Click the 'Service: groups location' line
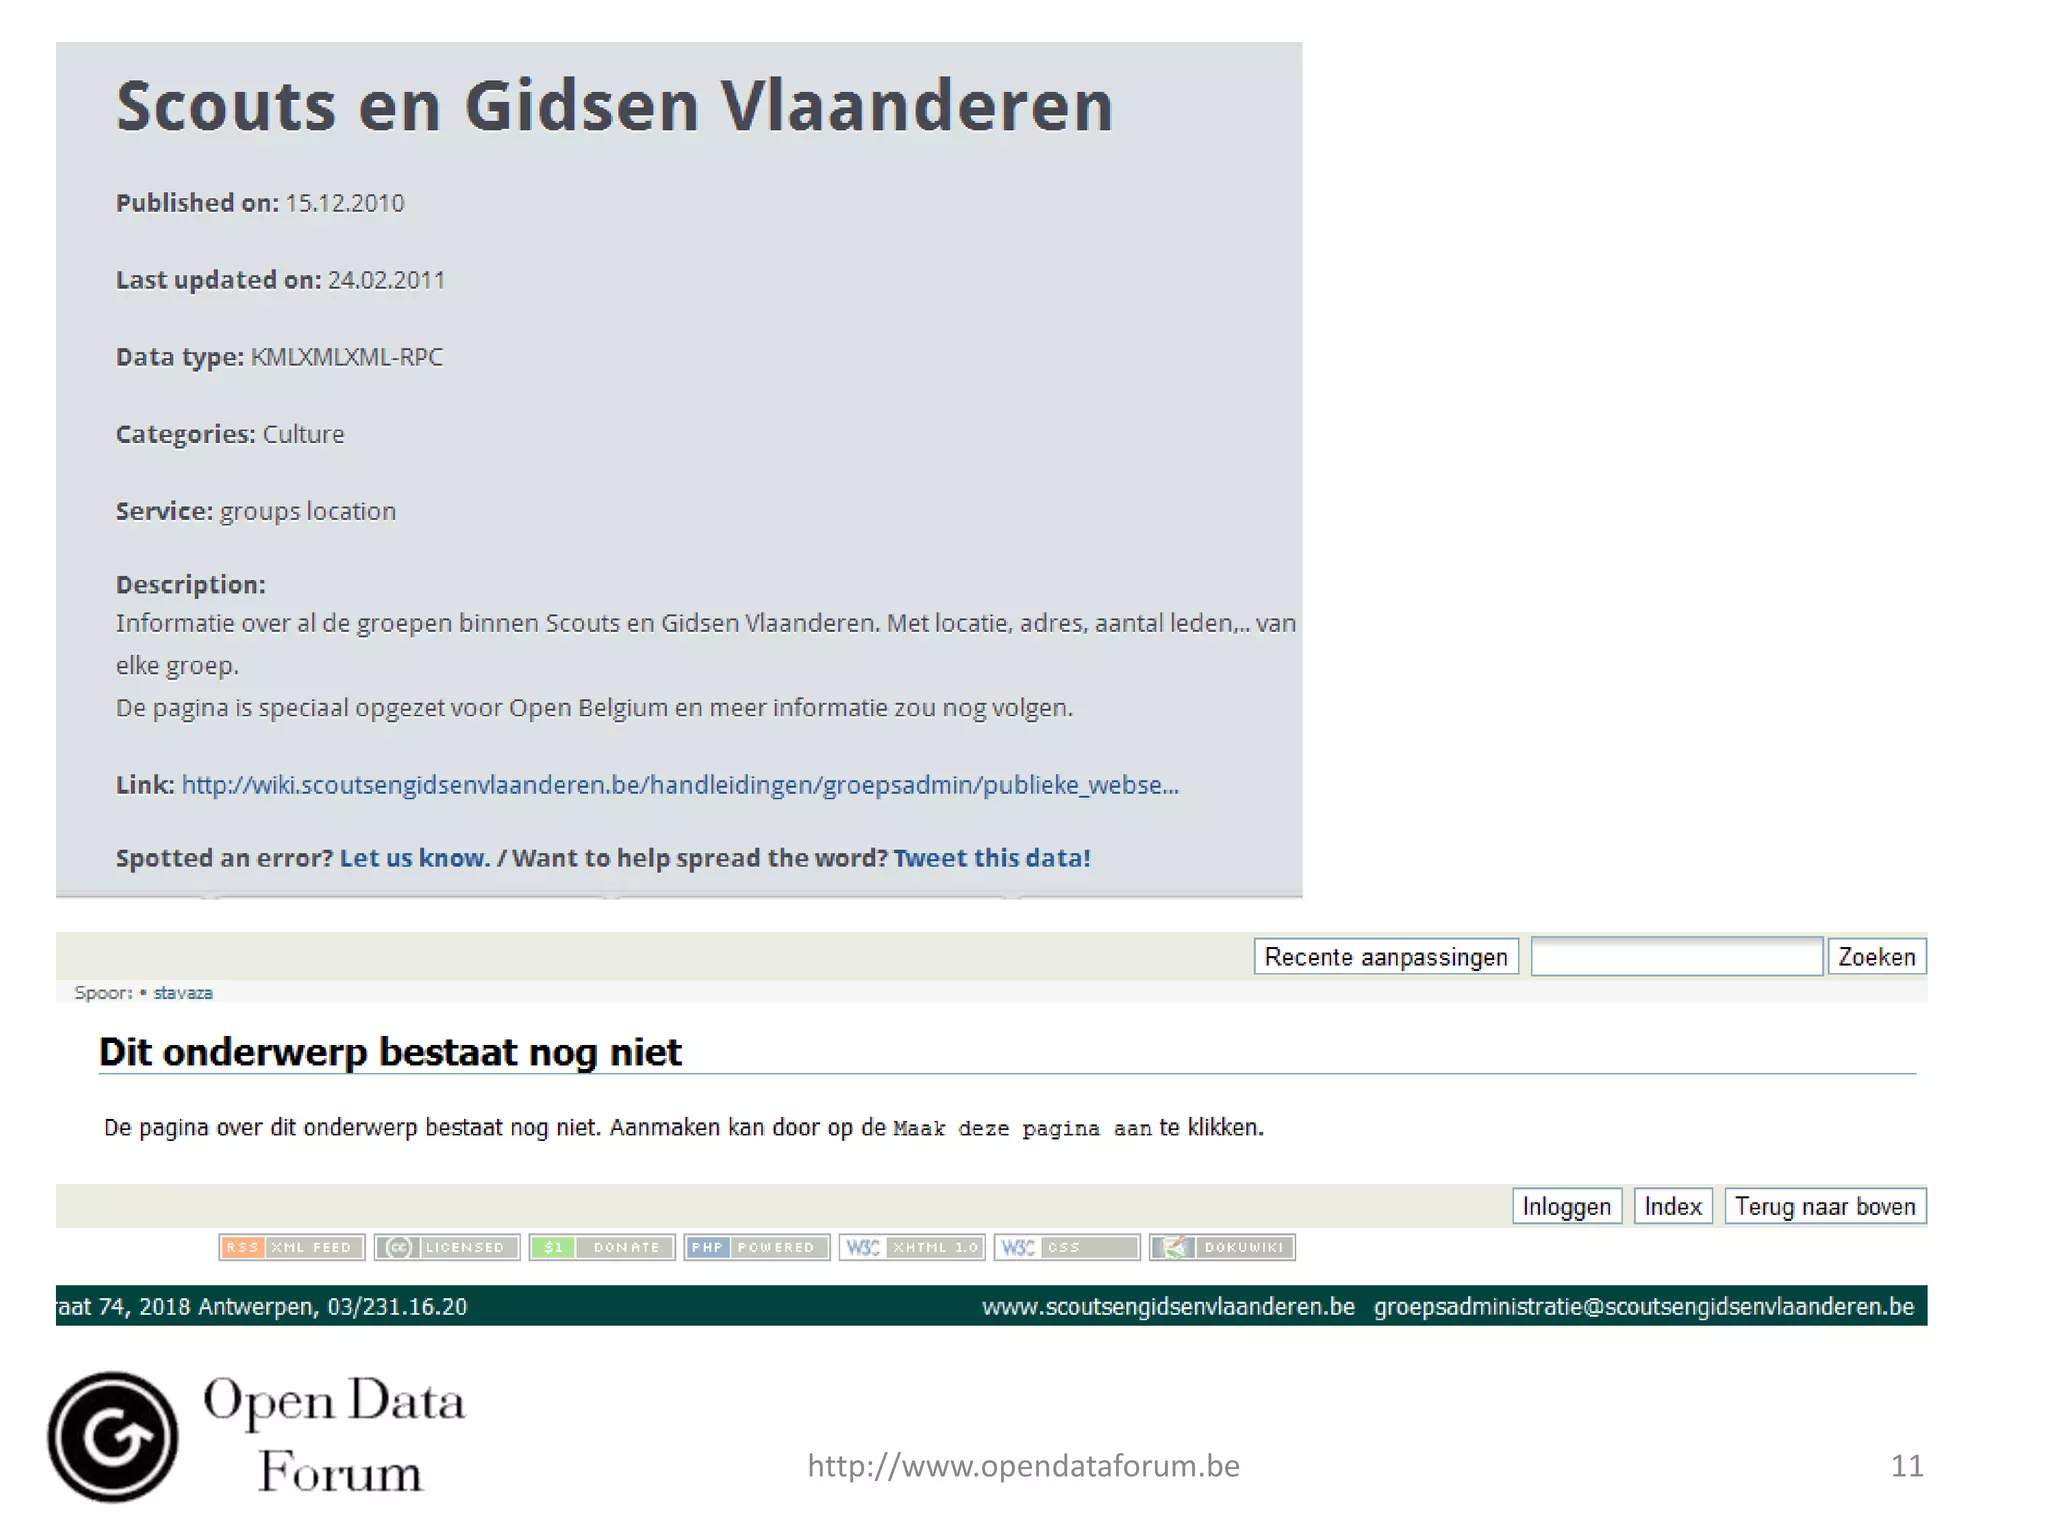2048x1536 pixels. 256,511
